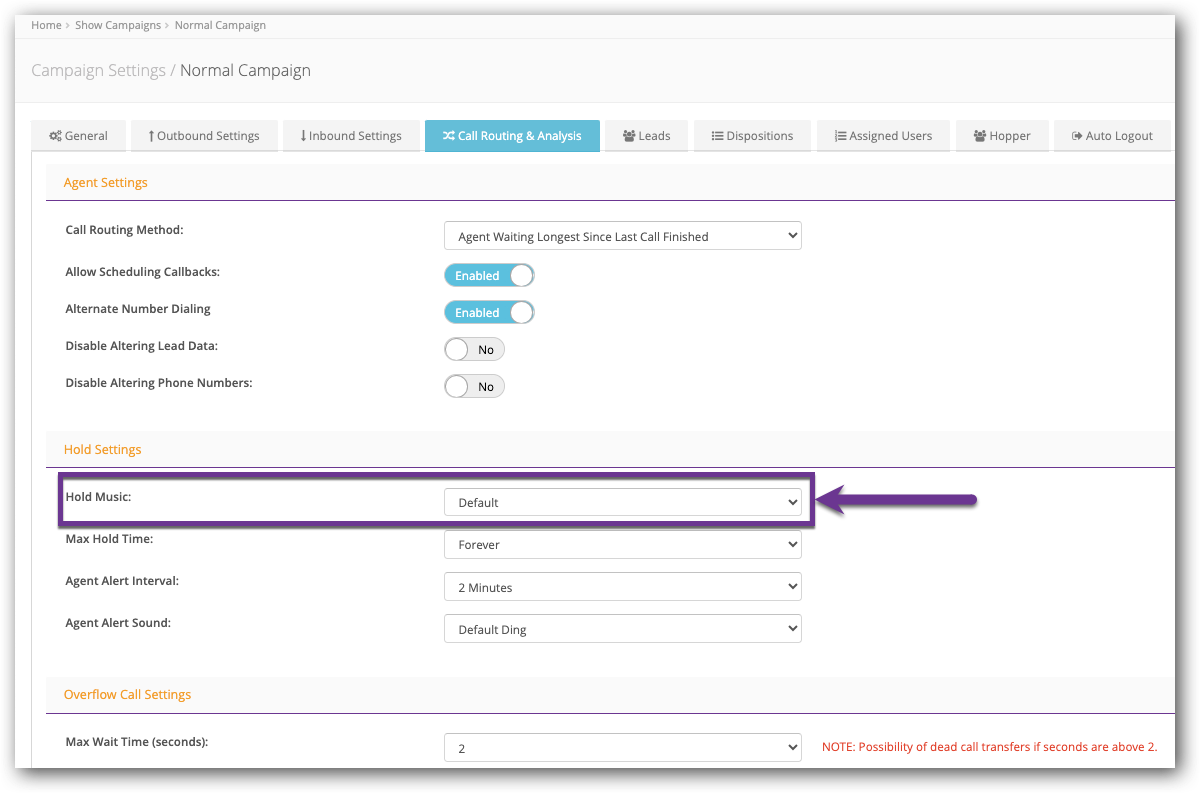
Task: Choose an Agent Alert Interval option
Action: 622,588
